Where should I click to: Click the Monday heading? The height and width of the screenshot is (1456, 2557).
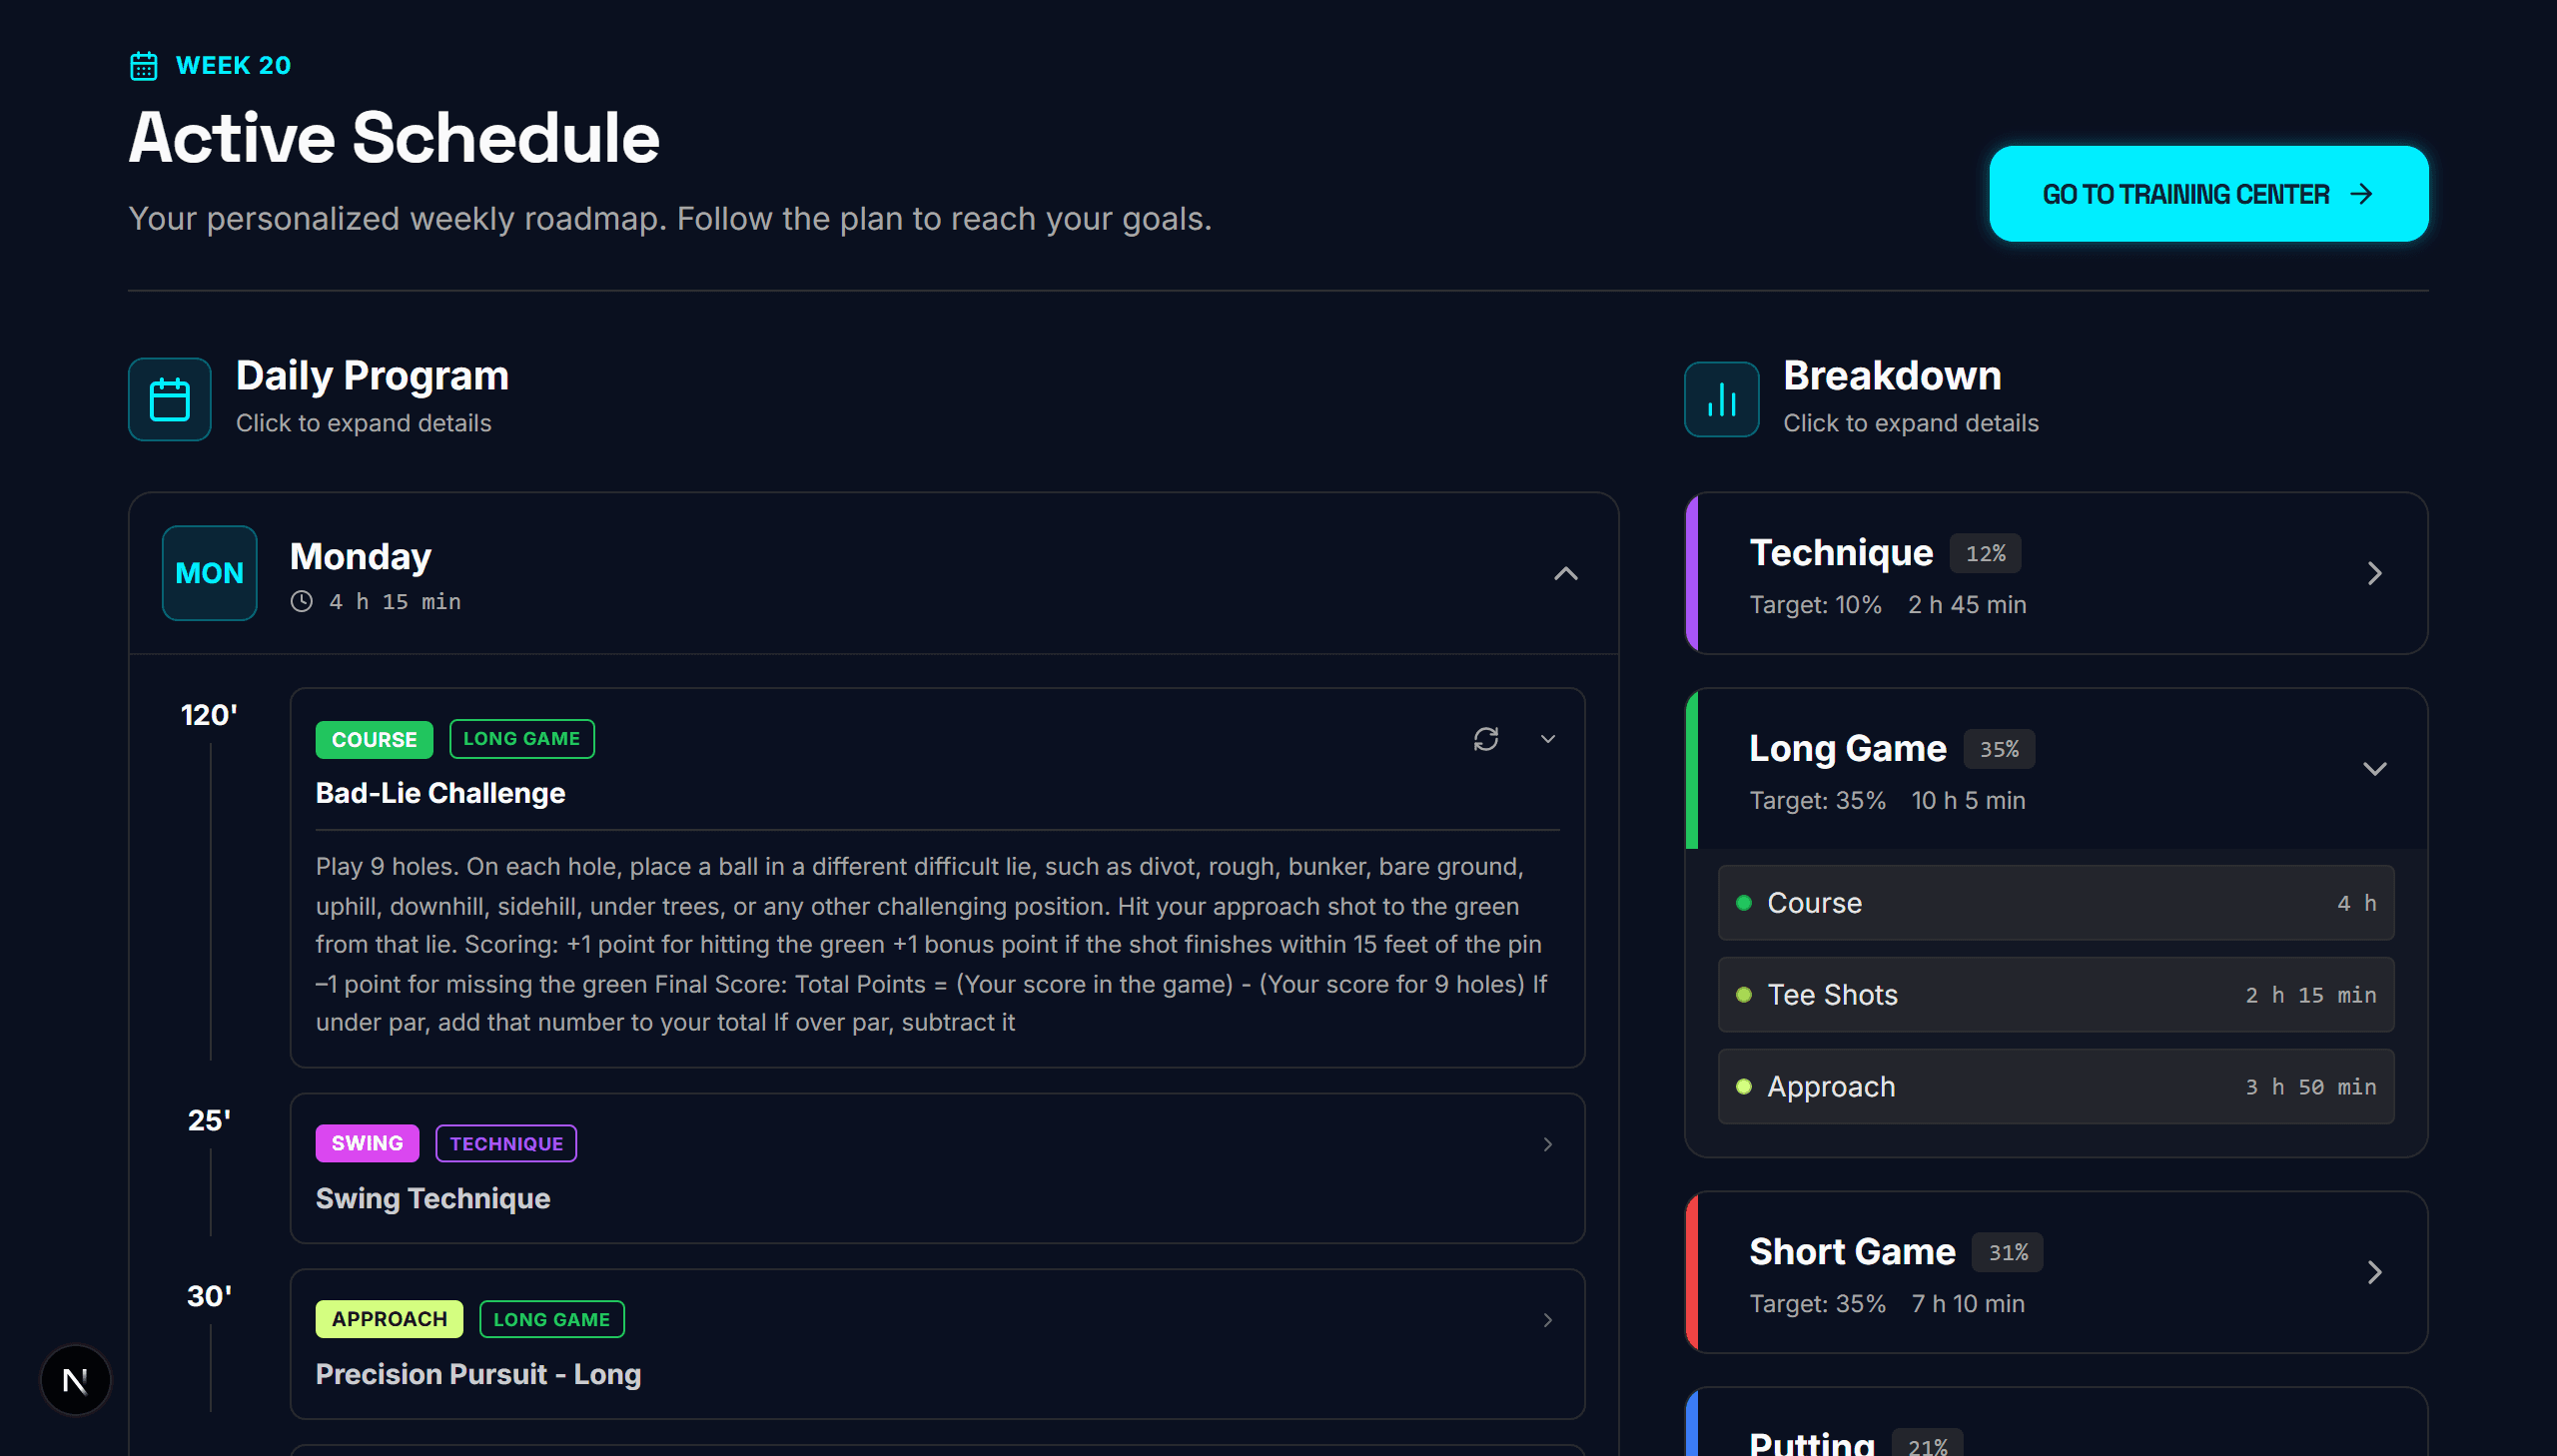360,556
